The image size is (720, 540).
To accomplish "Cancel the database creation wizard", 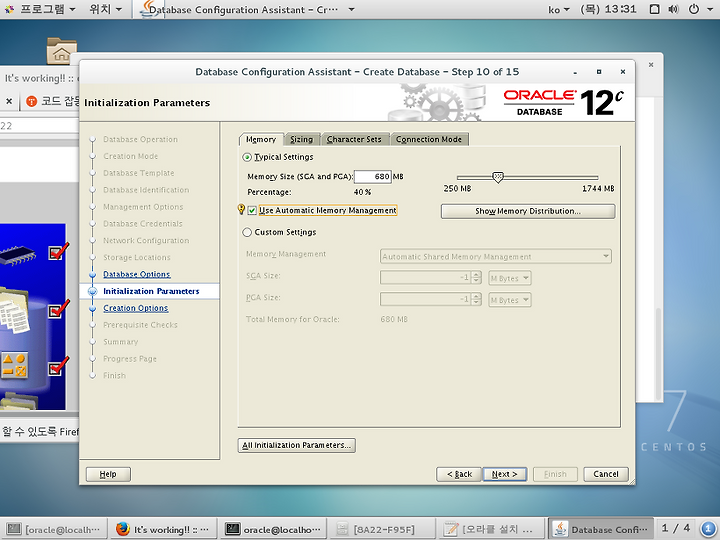I will (x=606, y=474).
